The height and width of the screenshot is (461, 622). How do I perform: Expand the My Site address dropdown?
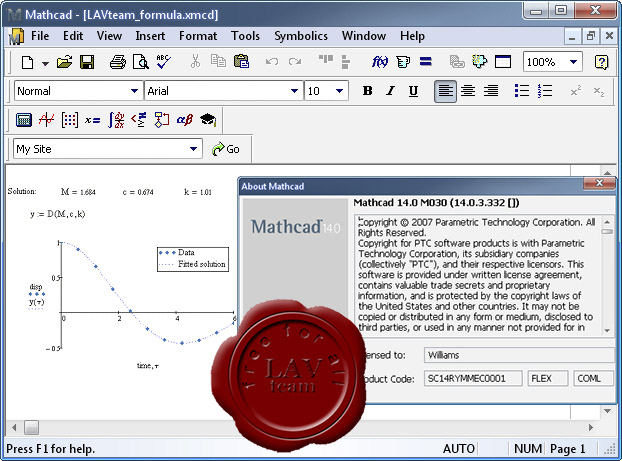tap(193, 149)
